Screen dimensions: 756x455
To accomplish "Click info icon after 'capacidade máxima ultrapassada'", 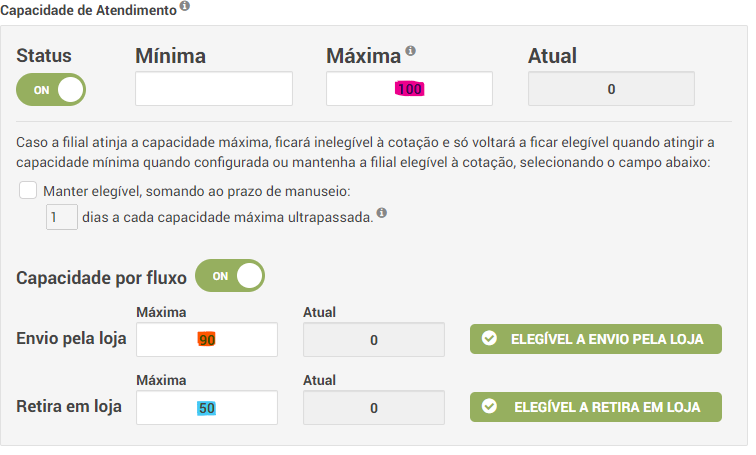I will (x=382, y=213).
